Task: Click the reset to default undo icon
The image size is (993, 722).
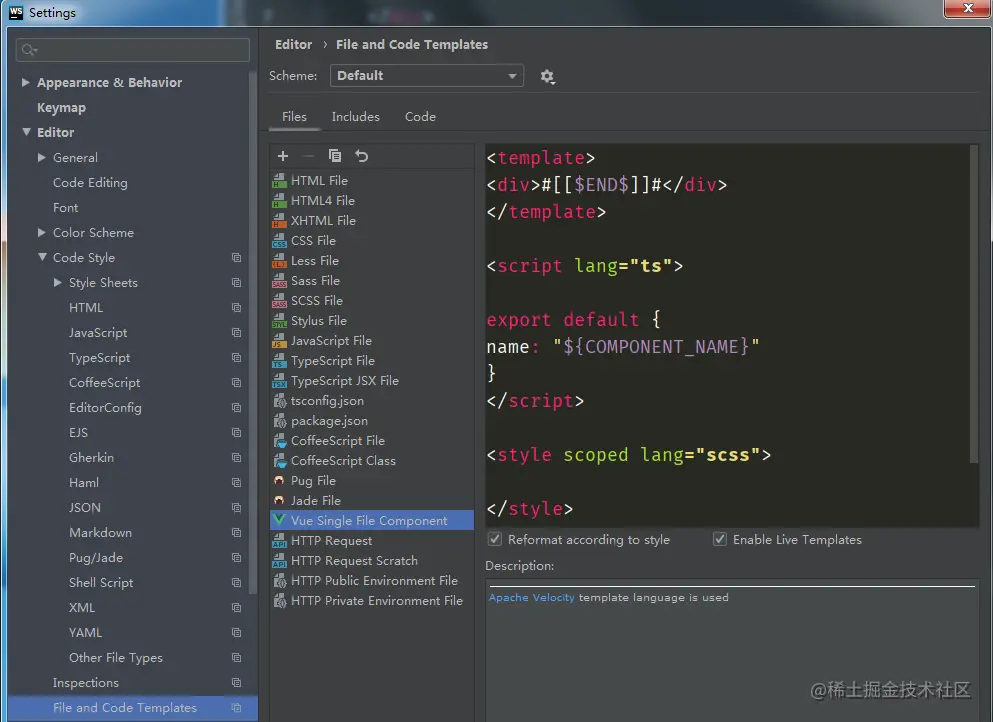Action: click(x=362, y=156)
